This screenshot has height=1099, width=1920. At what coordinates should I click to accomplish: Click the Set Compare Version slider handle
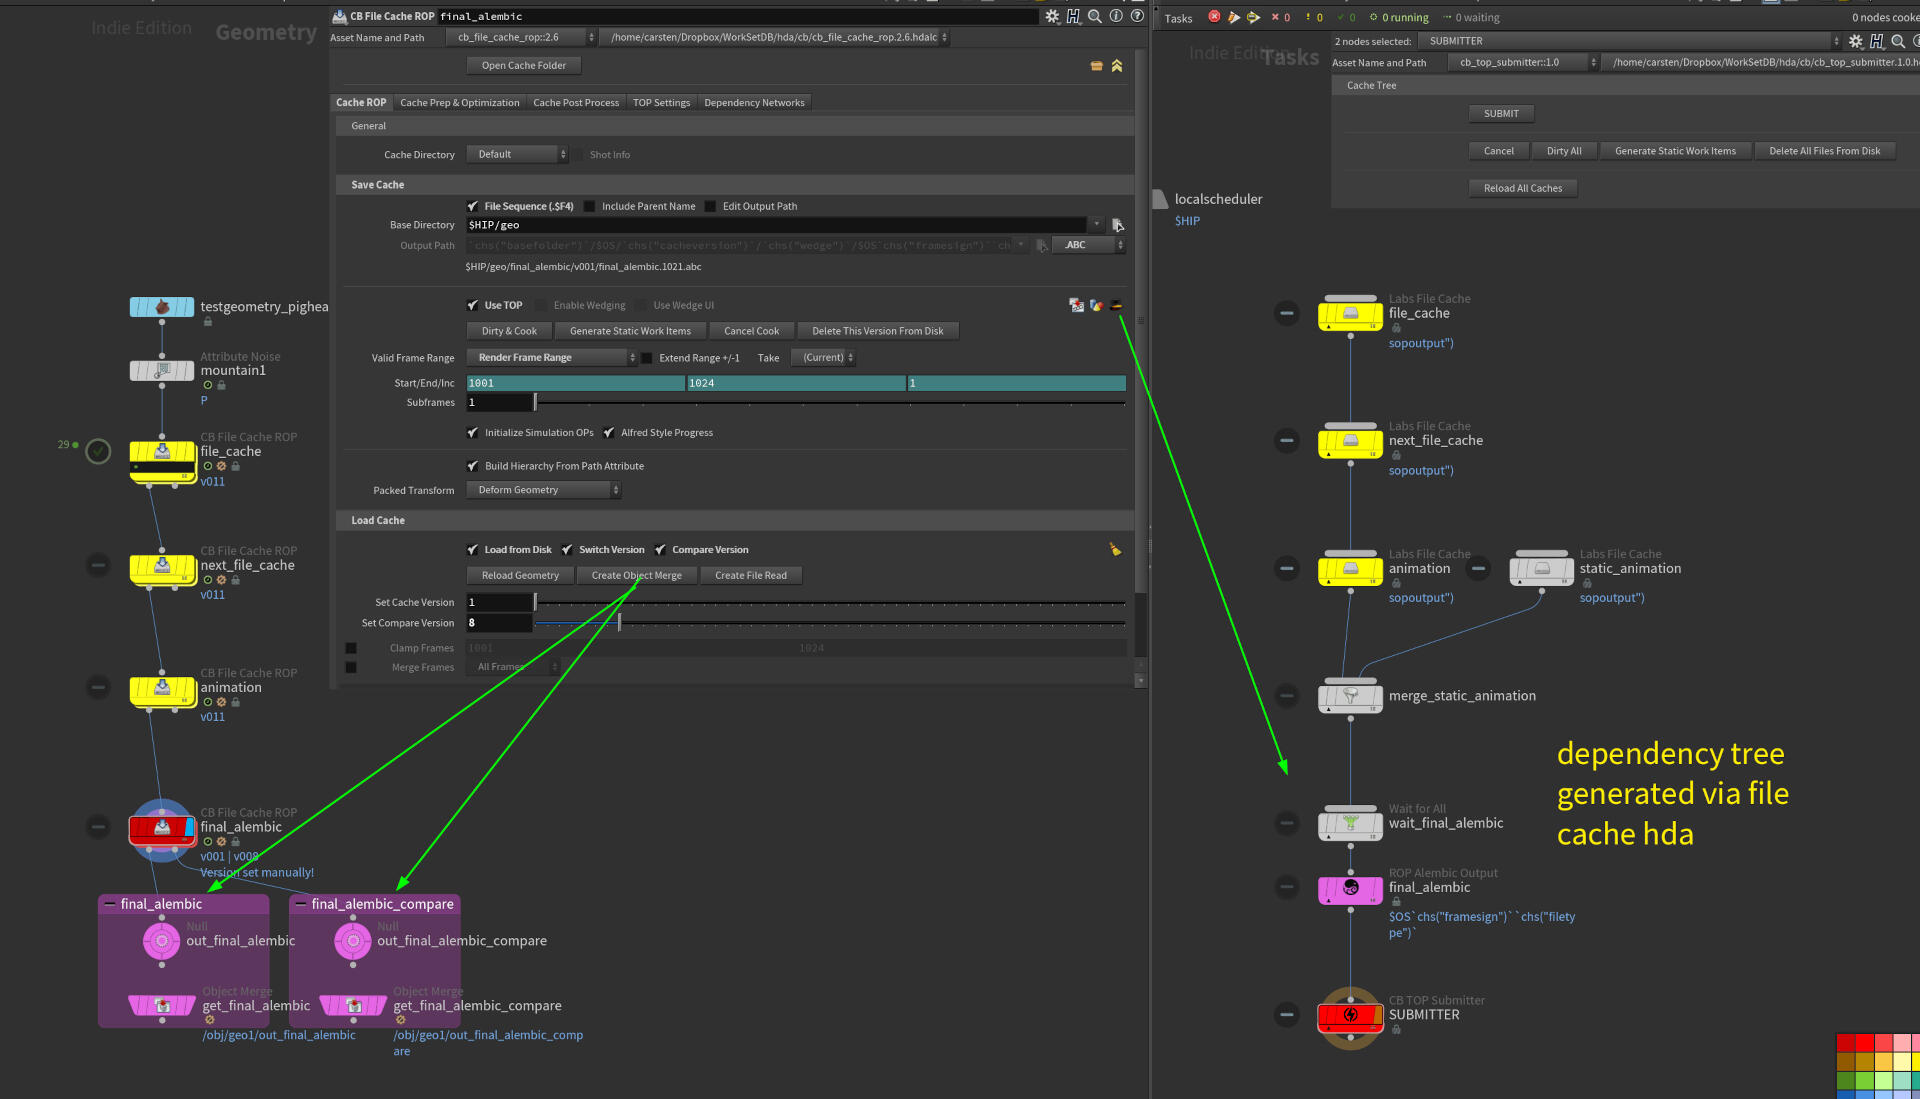point(619,623)
